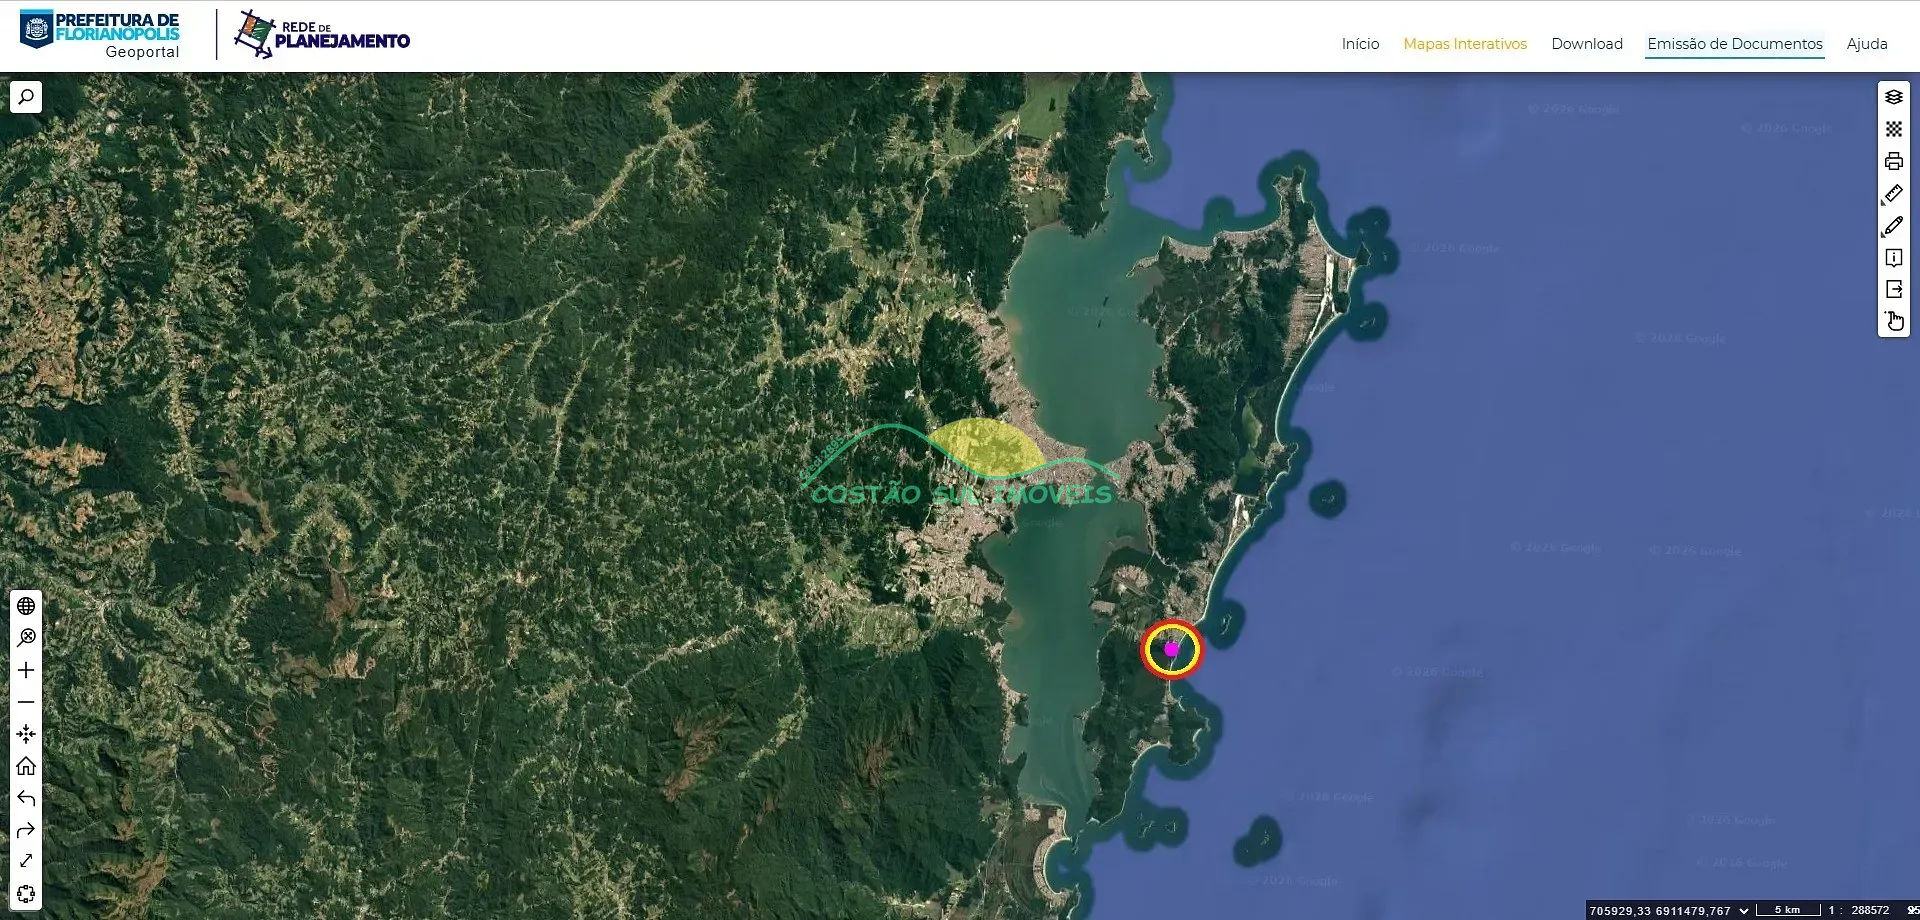The height and width of the screenshot is (920, 1920).
Task: Expand the coordinate system dropdown arrow
Action: tap(1744, 911)
